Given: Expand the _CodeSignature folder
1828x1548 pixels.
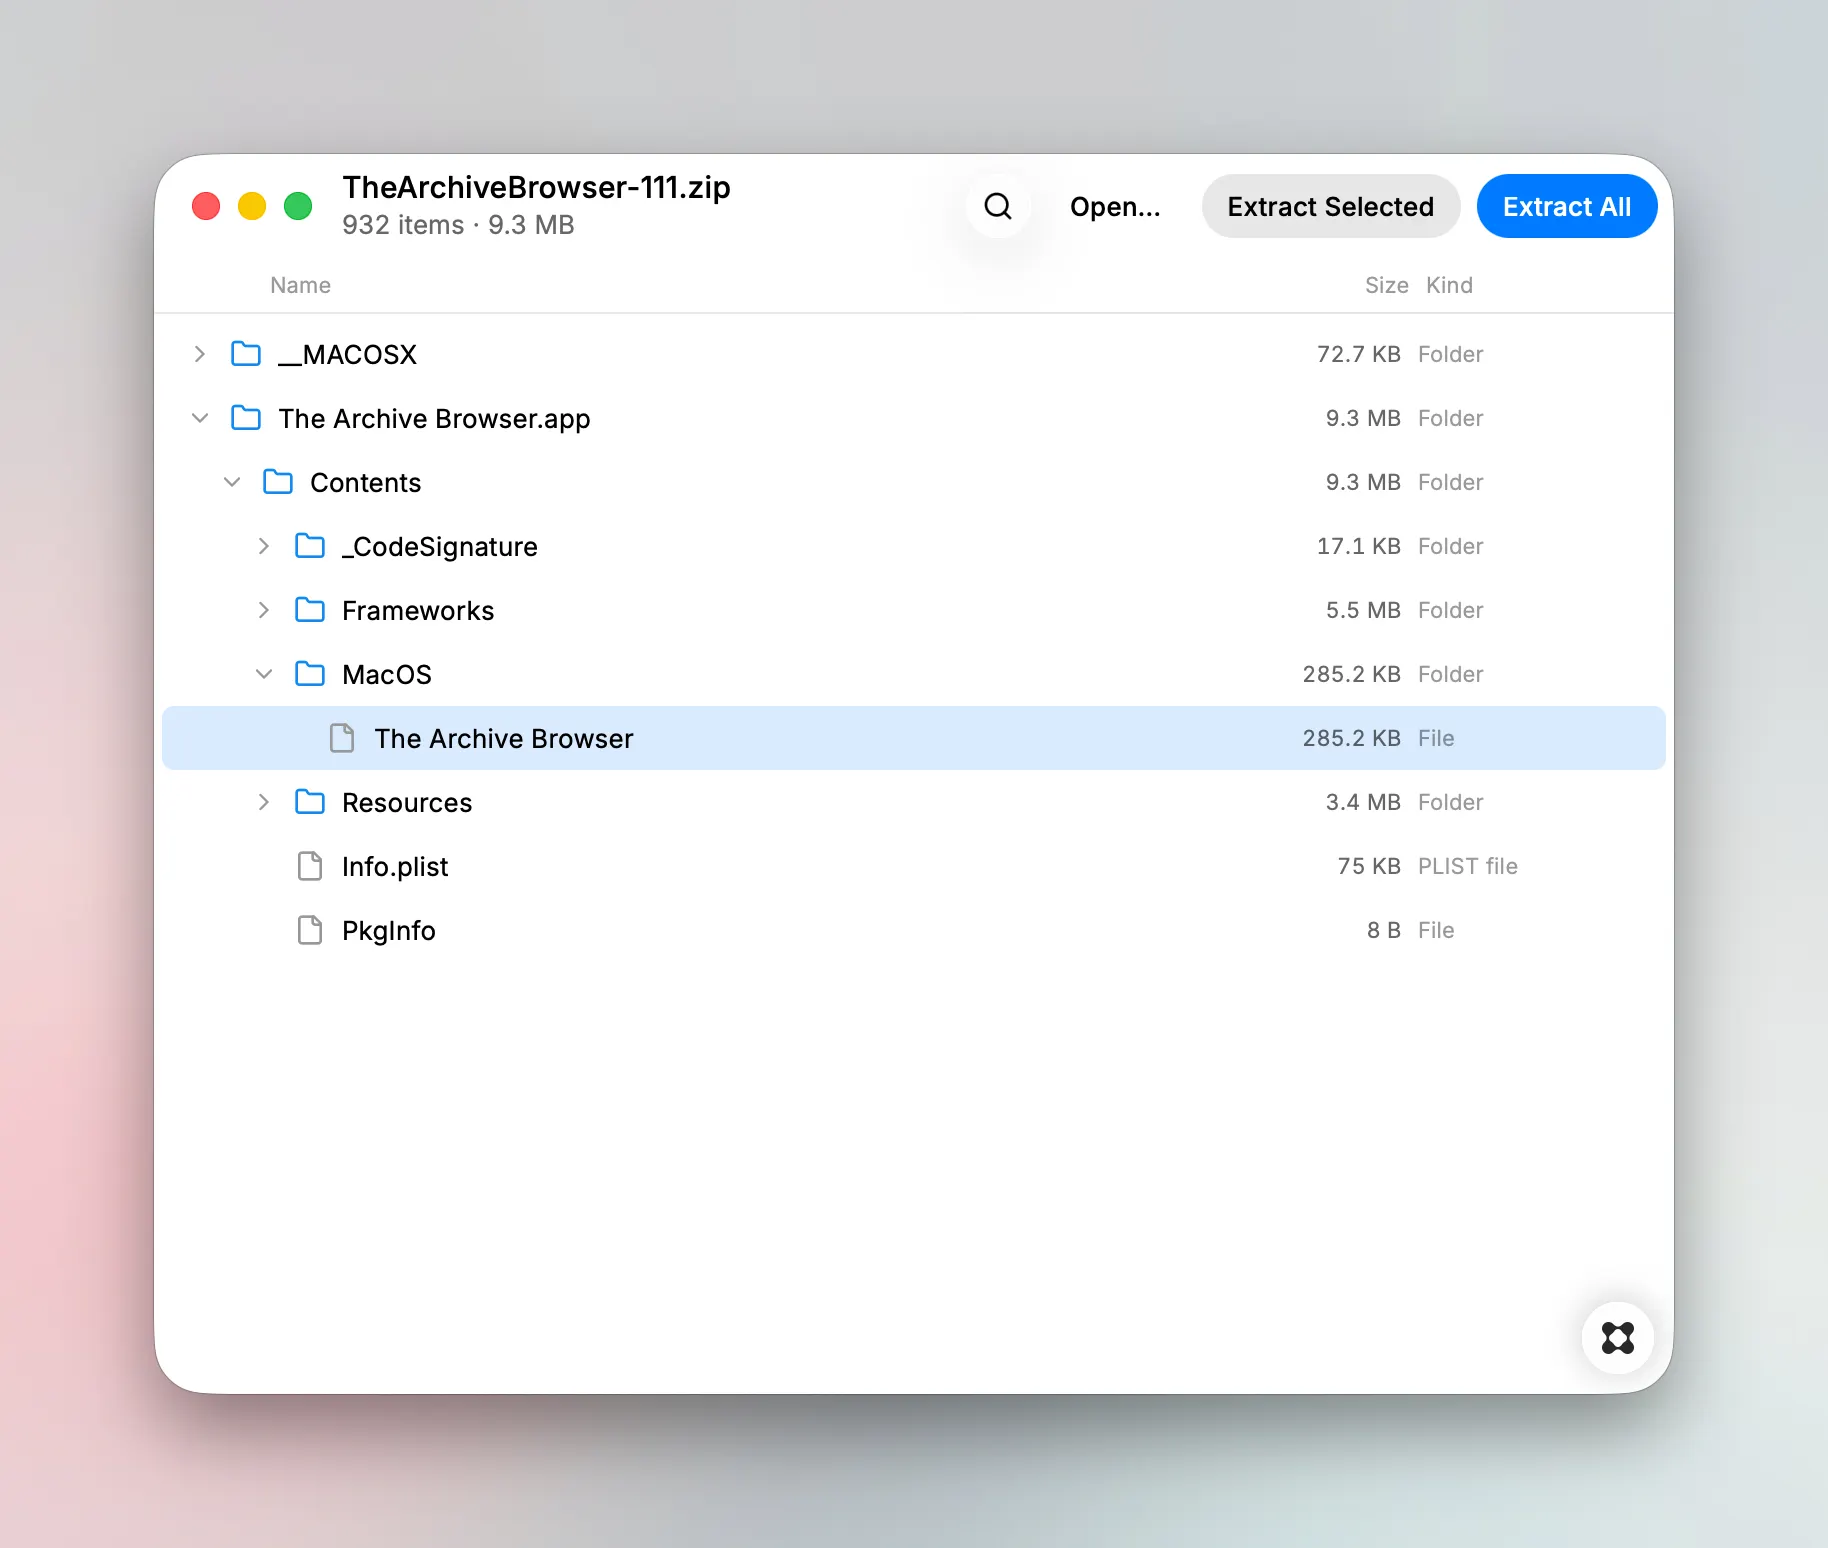Looking at the screenshot, I should pos(264,546).
